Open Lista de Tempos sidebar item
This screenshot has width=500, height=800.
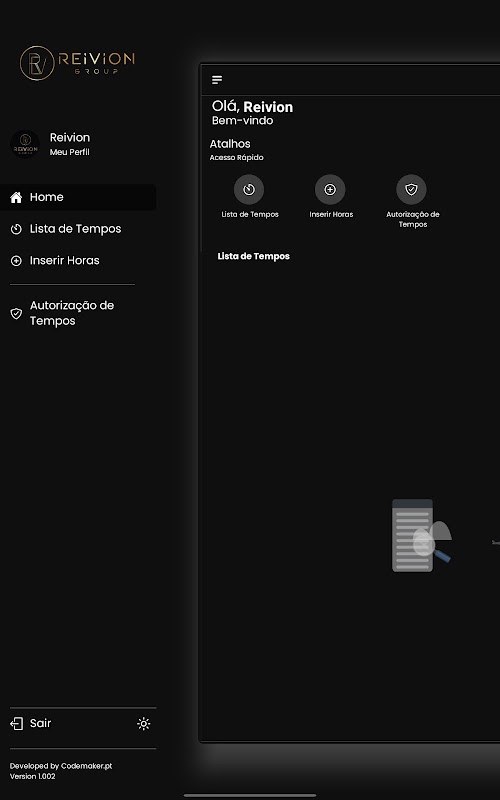click(x=76, y=229)
